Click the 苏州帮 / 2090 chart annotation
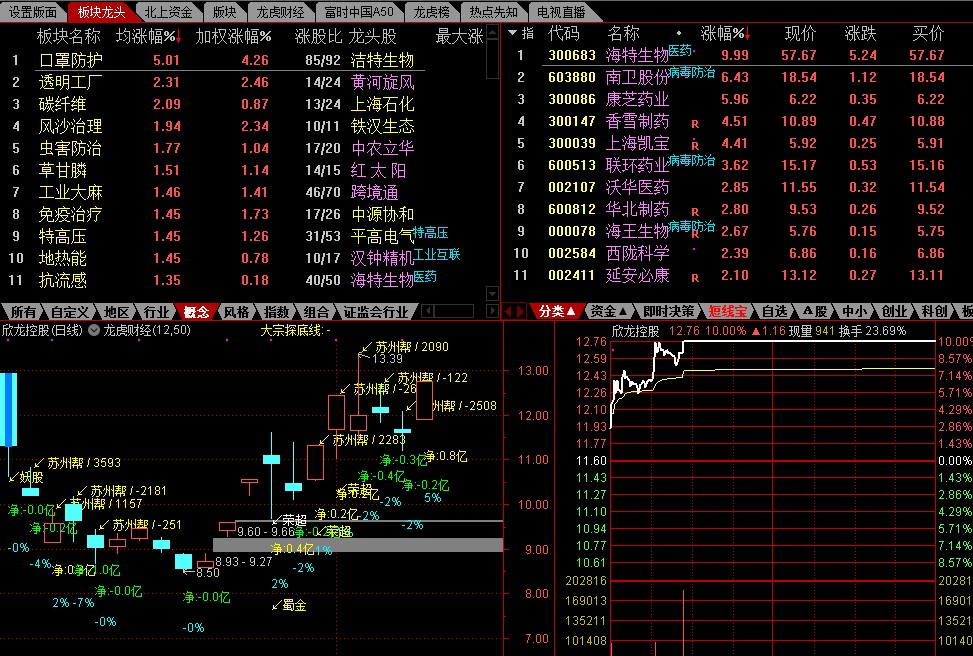The image size is (973, 656). [405, 347]
